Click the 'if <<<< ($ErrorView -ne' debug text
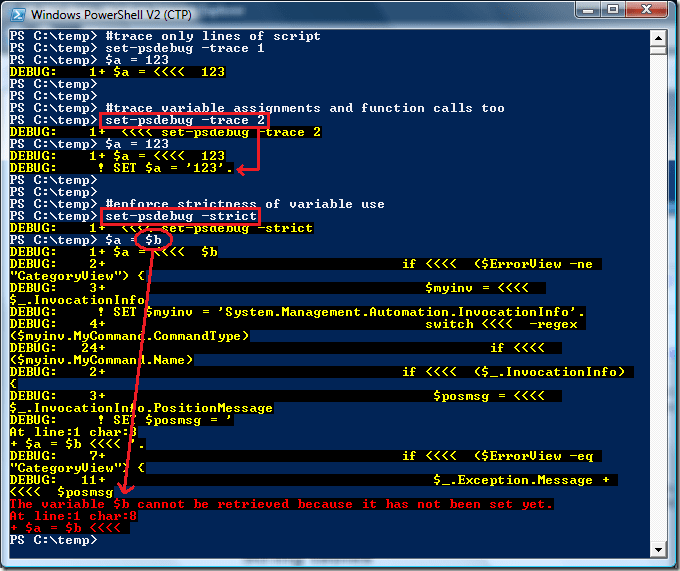The height and width of the screenshot is (571, 680). (497, 264)
